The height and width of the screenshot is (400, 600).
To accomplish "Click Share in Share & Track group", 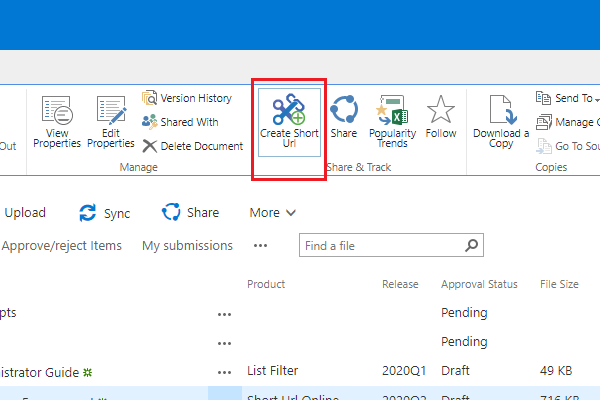I will point(344,117).
